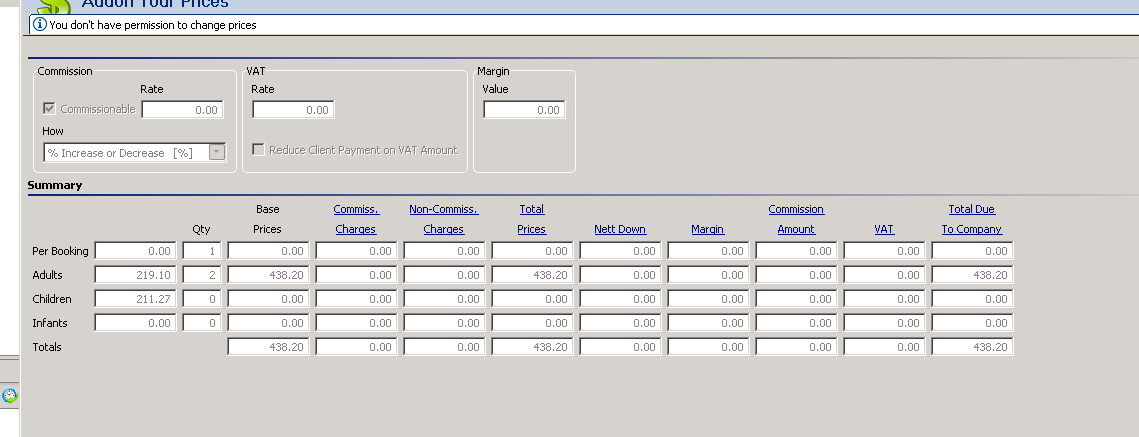Click the Adults Margin field
Screen dimensions: 1139x437
pyautogui.click(x=708, y=275)
